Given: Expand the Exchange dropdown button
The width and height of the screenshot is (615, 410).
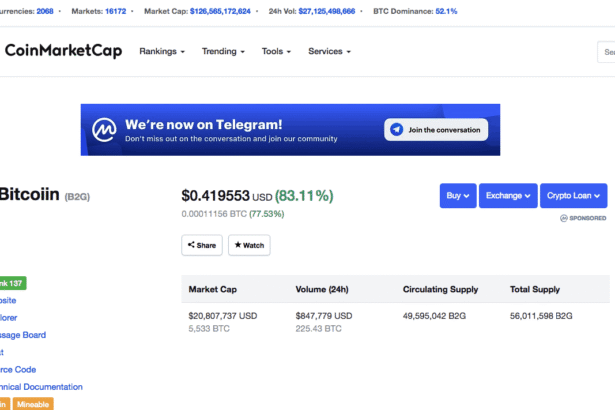Looking at the screenshot, I should [508, 195].
